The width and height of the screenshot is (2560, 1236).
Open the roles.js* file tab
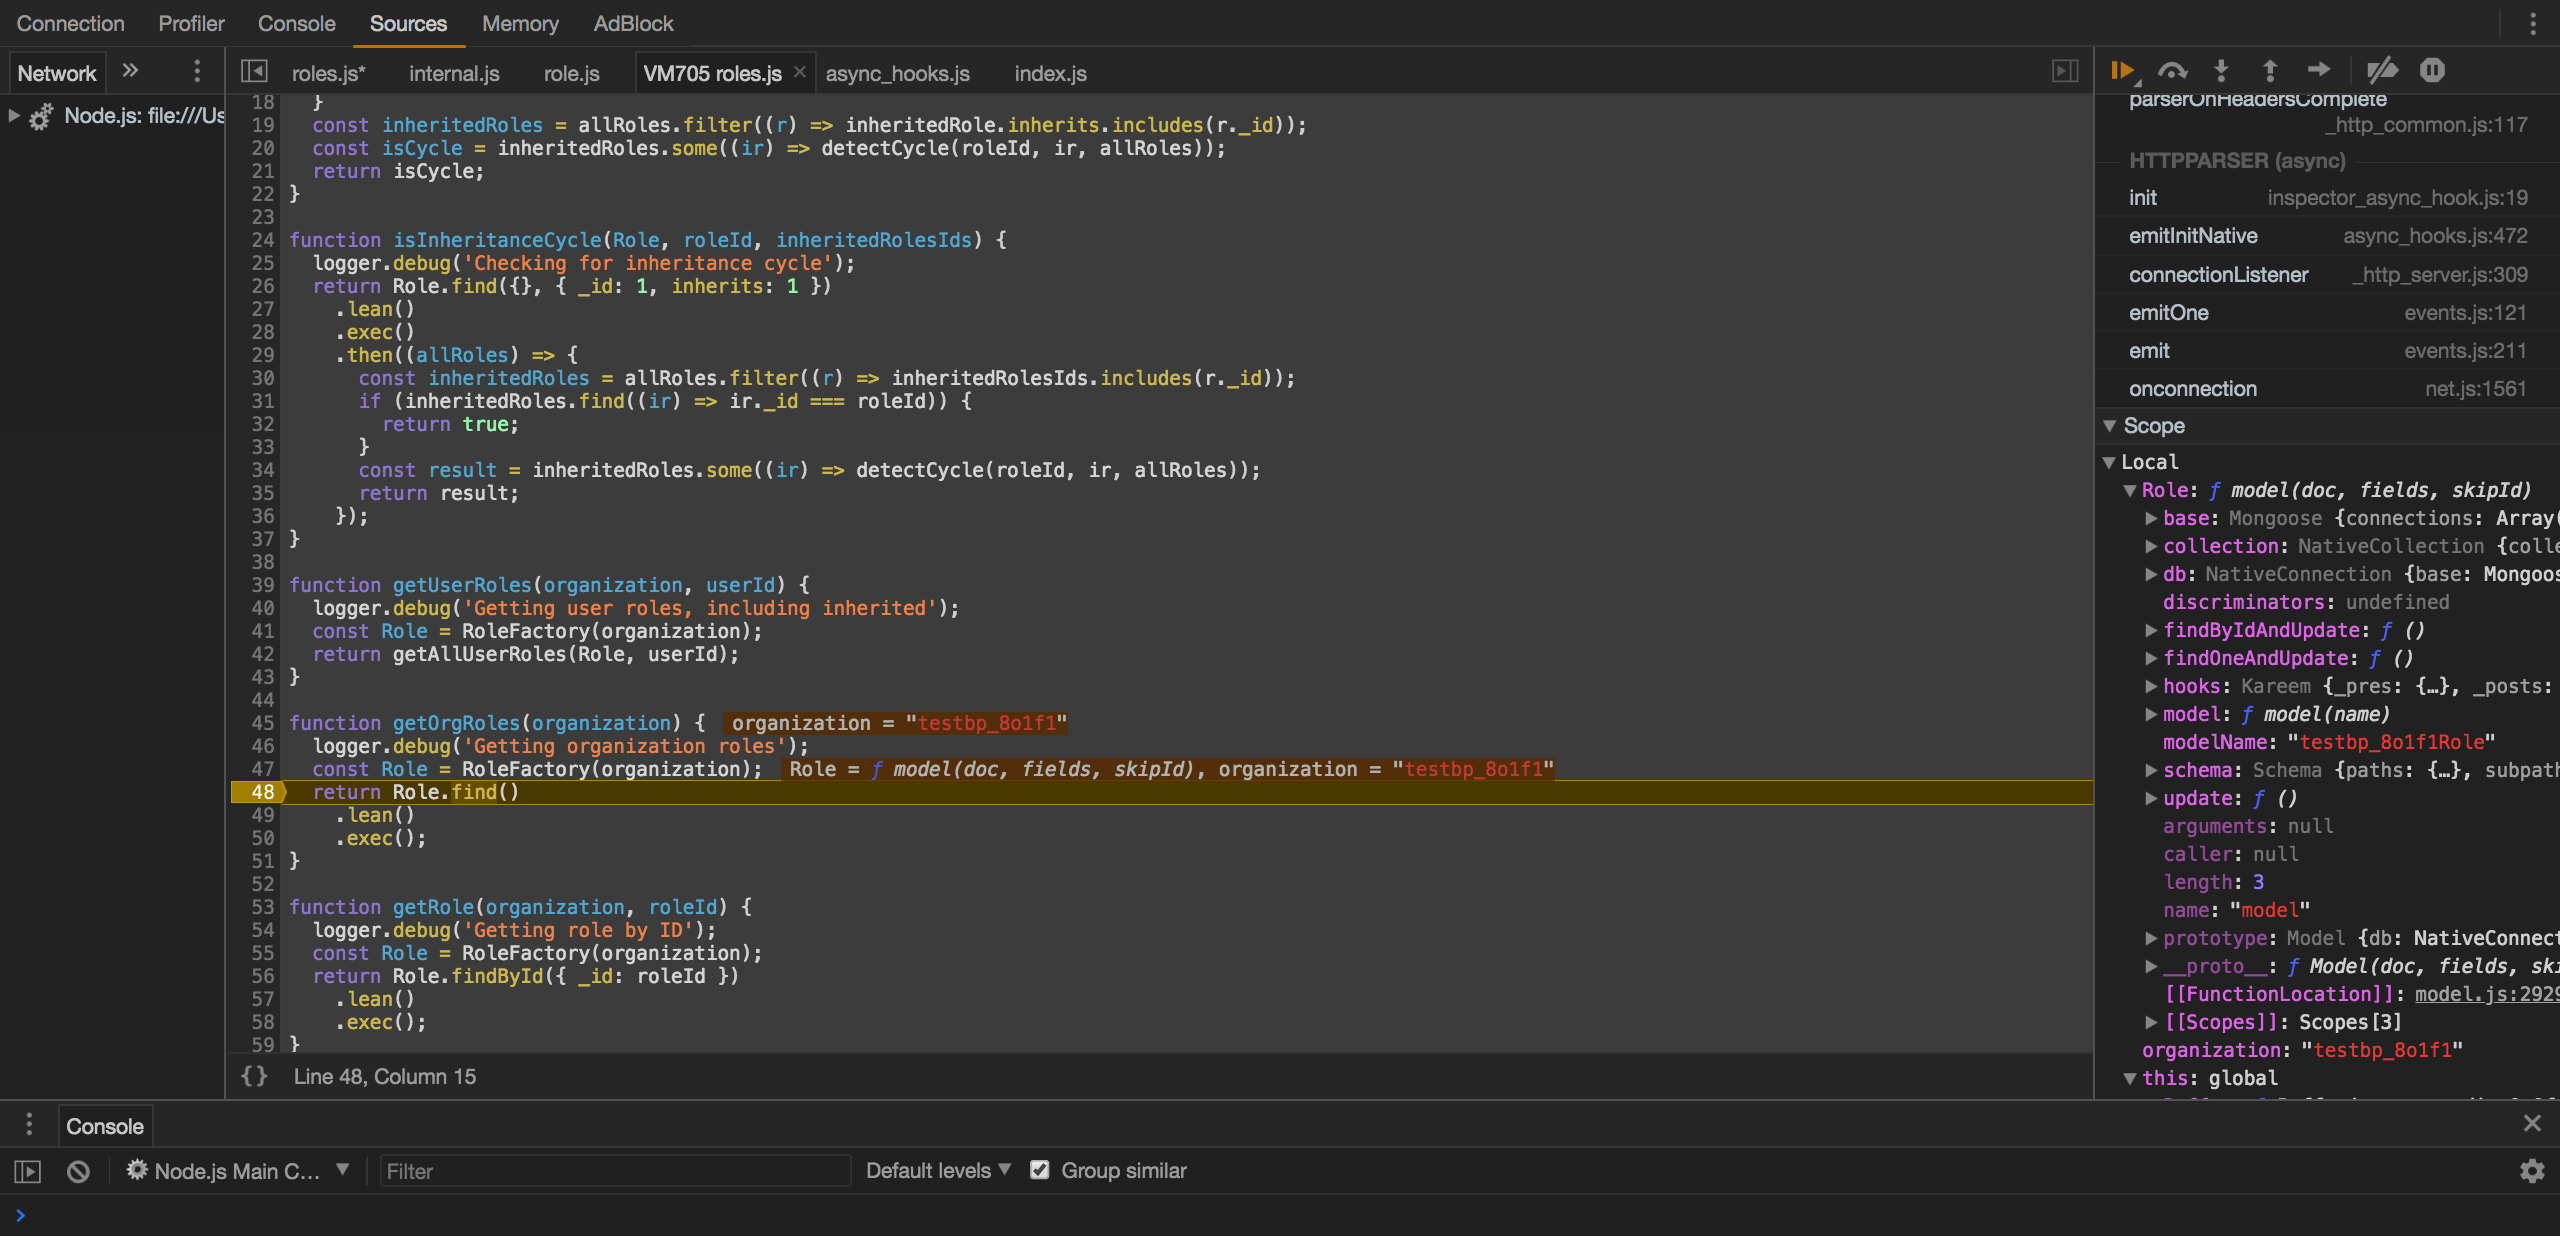329,73
